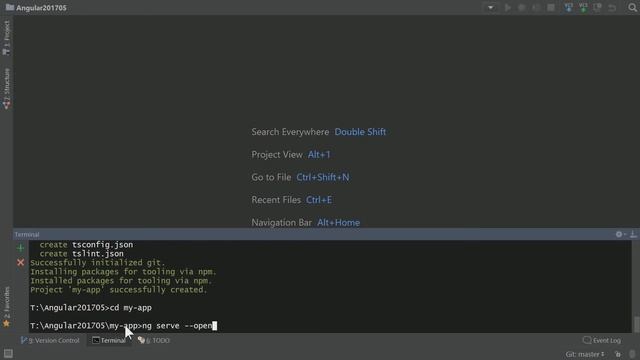640x360 pixels.
Task: Open the 6: TODO tab
Action: point(154,340)
